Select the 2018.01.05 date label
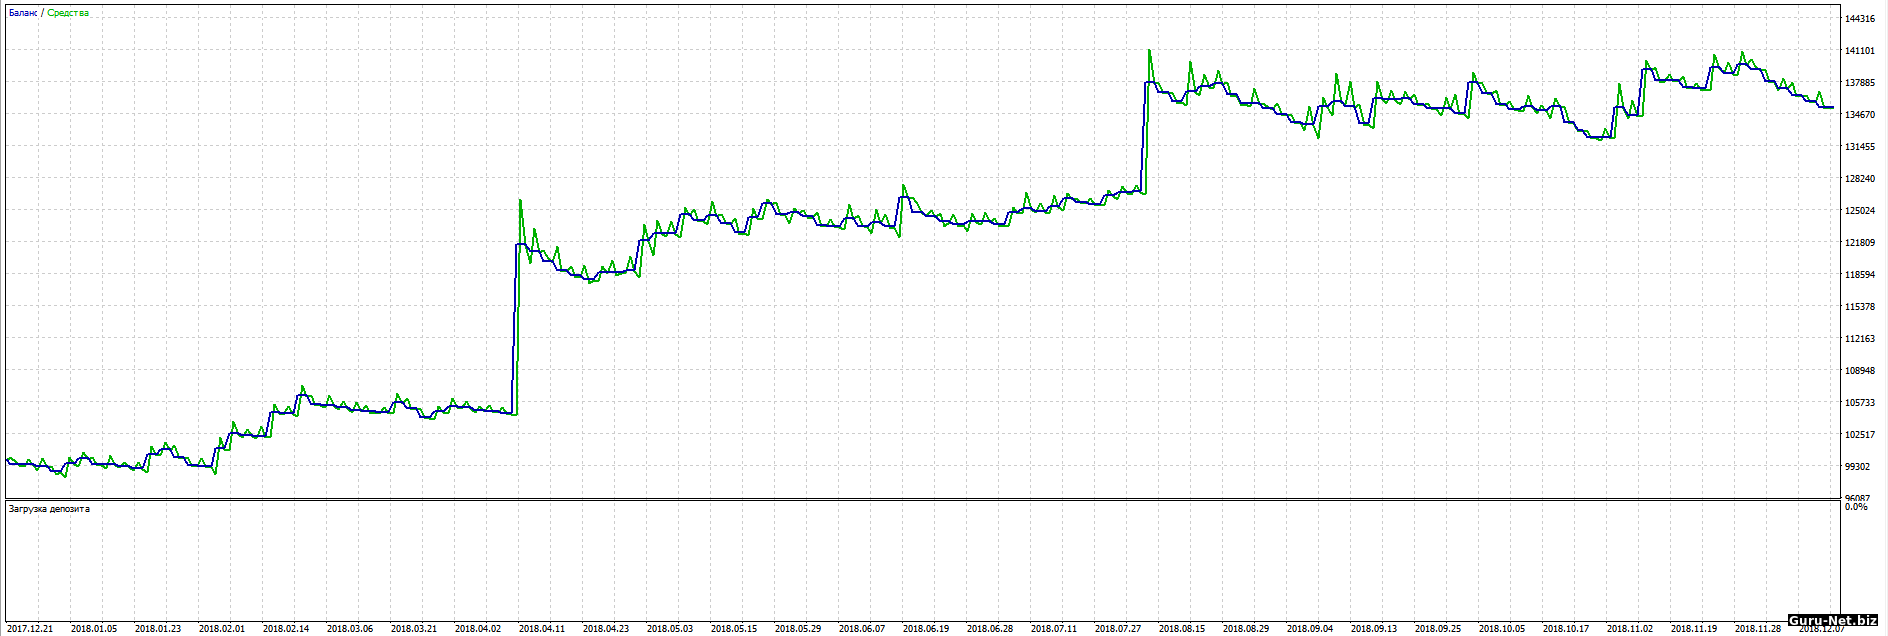1888x636 pixels. click(94, 629)
